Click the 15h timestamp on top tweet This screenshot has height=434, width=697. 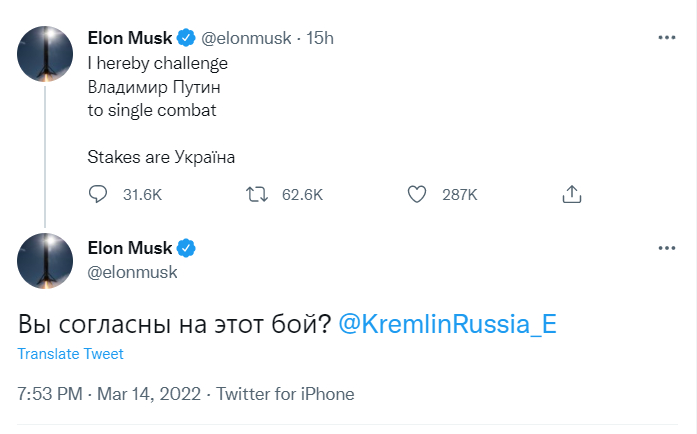point(321,38)
